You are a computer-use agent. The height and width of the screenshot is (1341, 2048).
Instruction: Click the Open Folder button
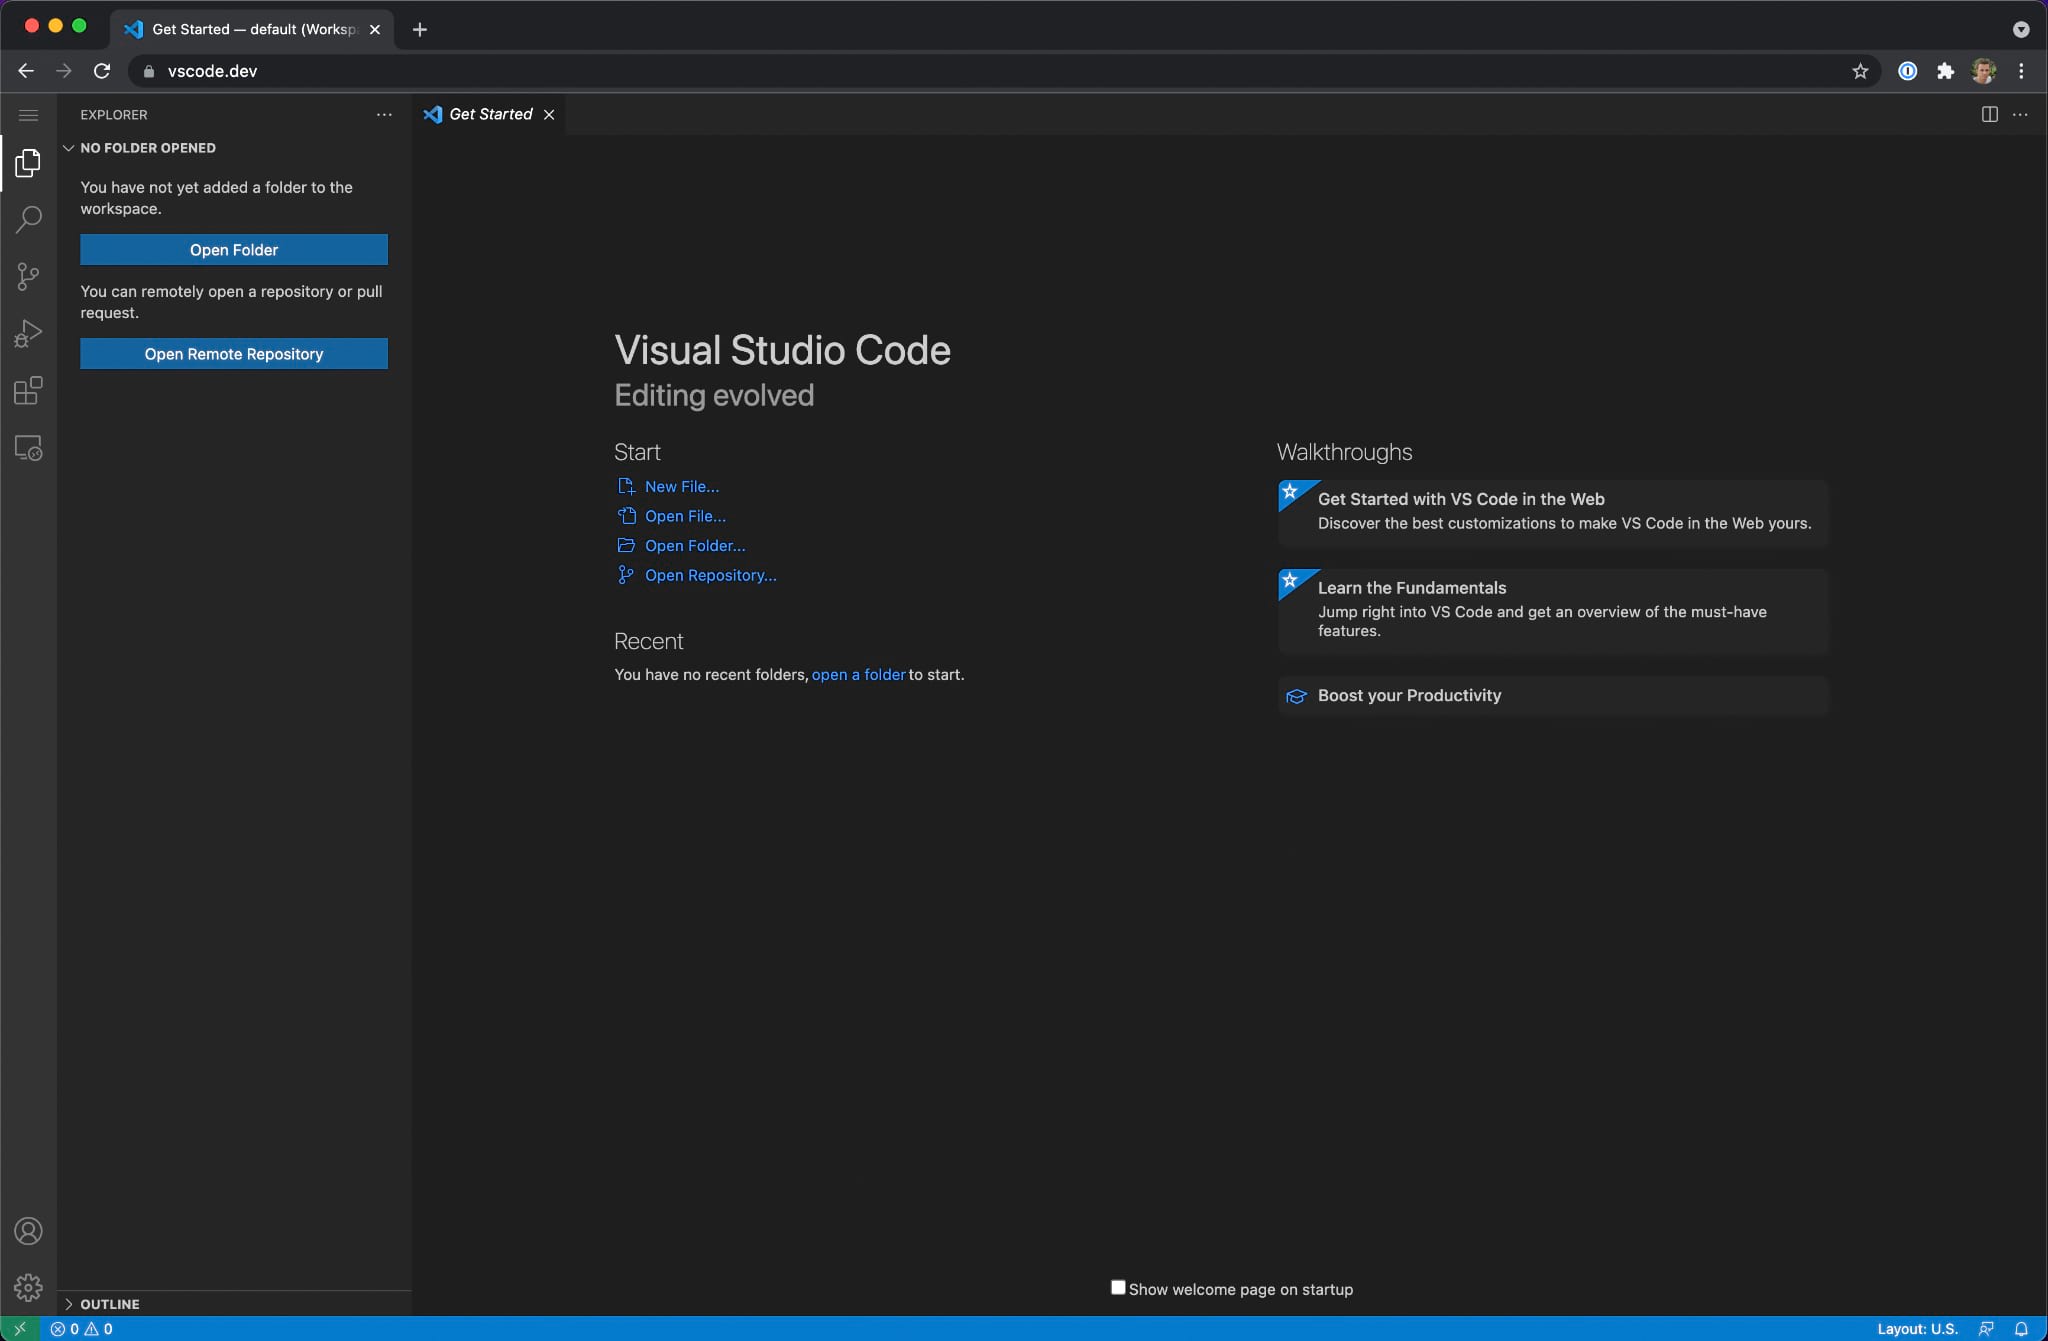pyautogui.click(x=233, y=250)
